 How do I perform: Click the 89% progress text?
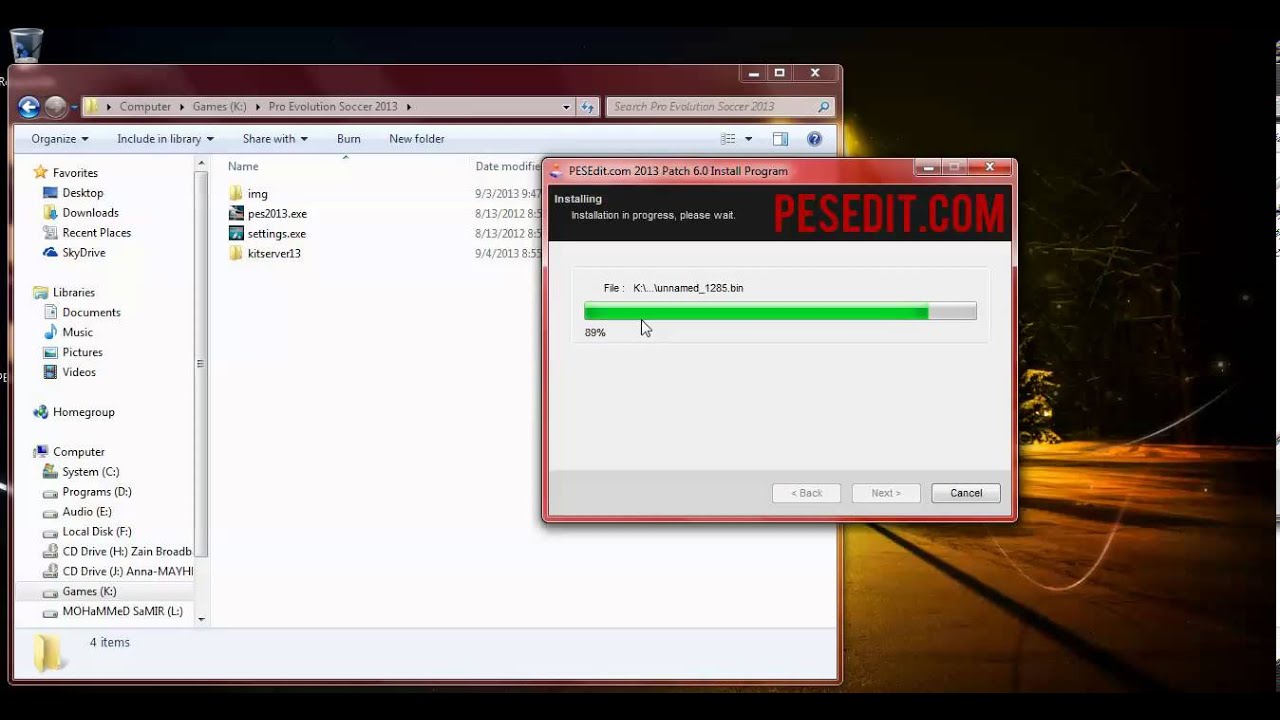(x=595, y=333)
